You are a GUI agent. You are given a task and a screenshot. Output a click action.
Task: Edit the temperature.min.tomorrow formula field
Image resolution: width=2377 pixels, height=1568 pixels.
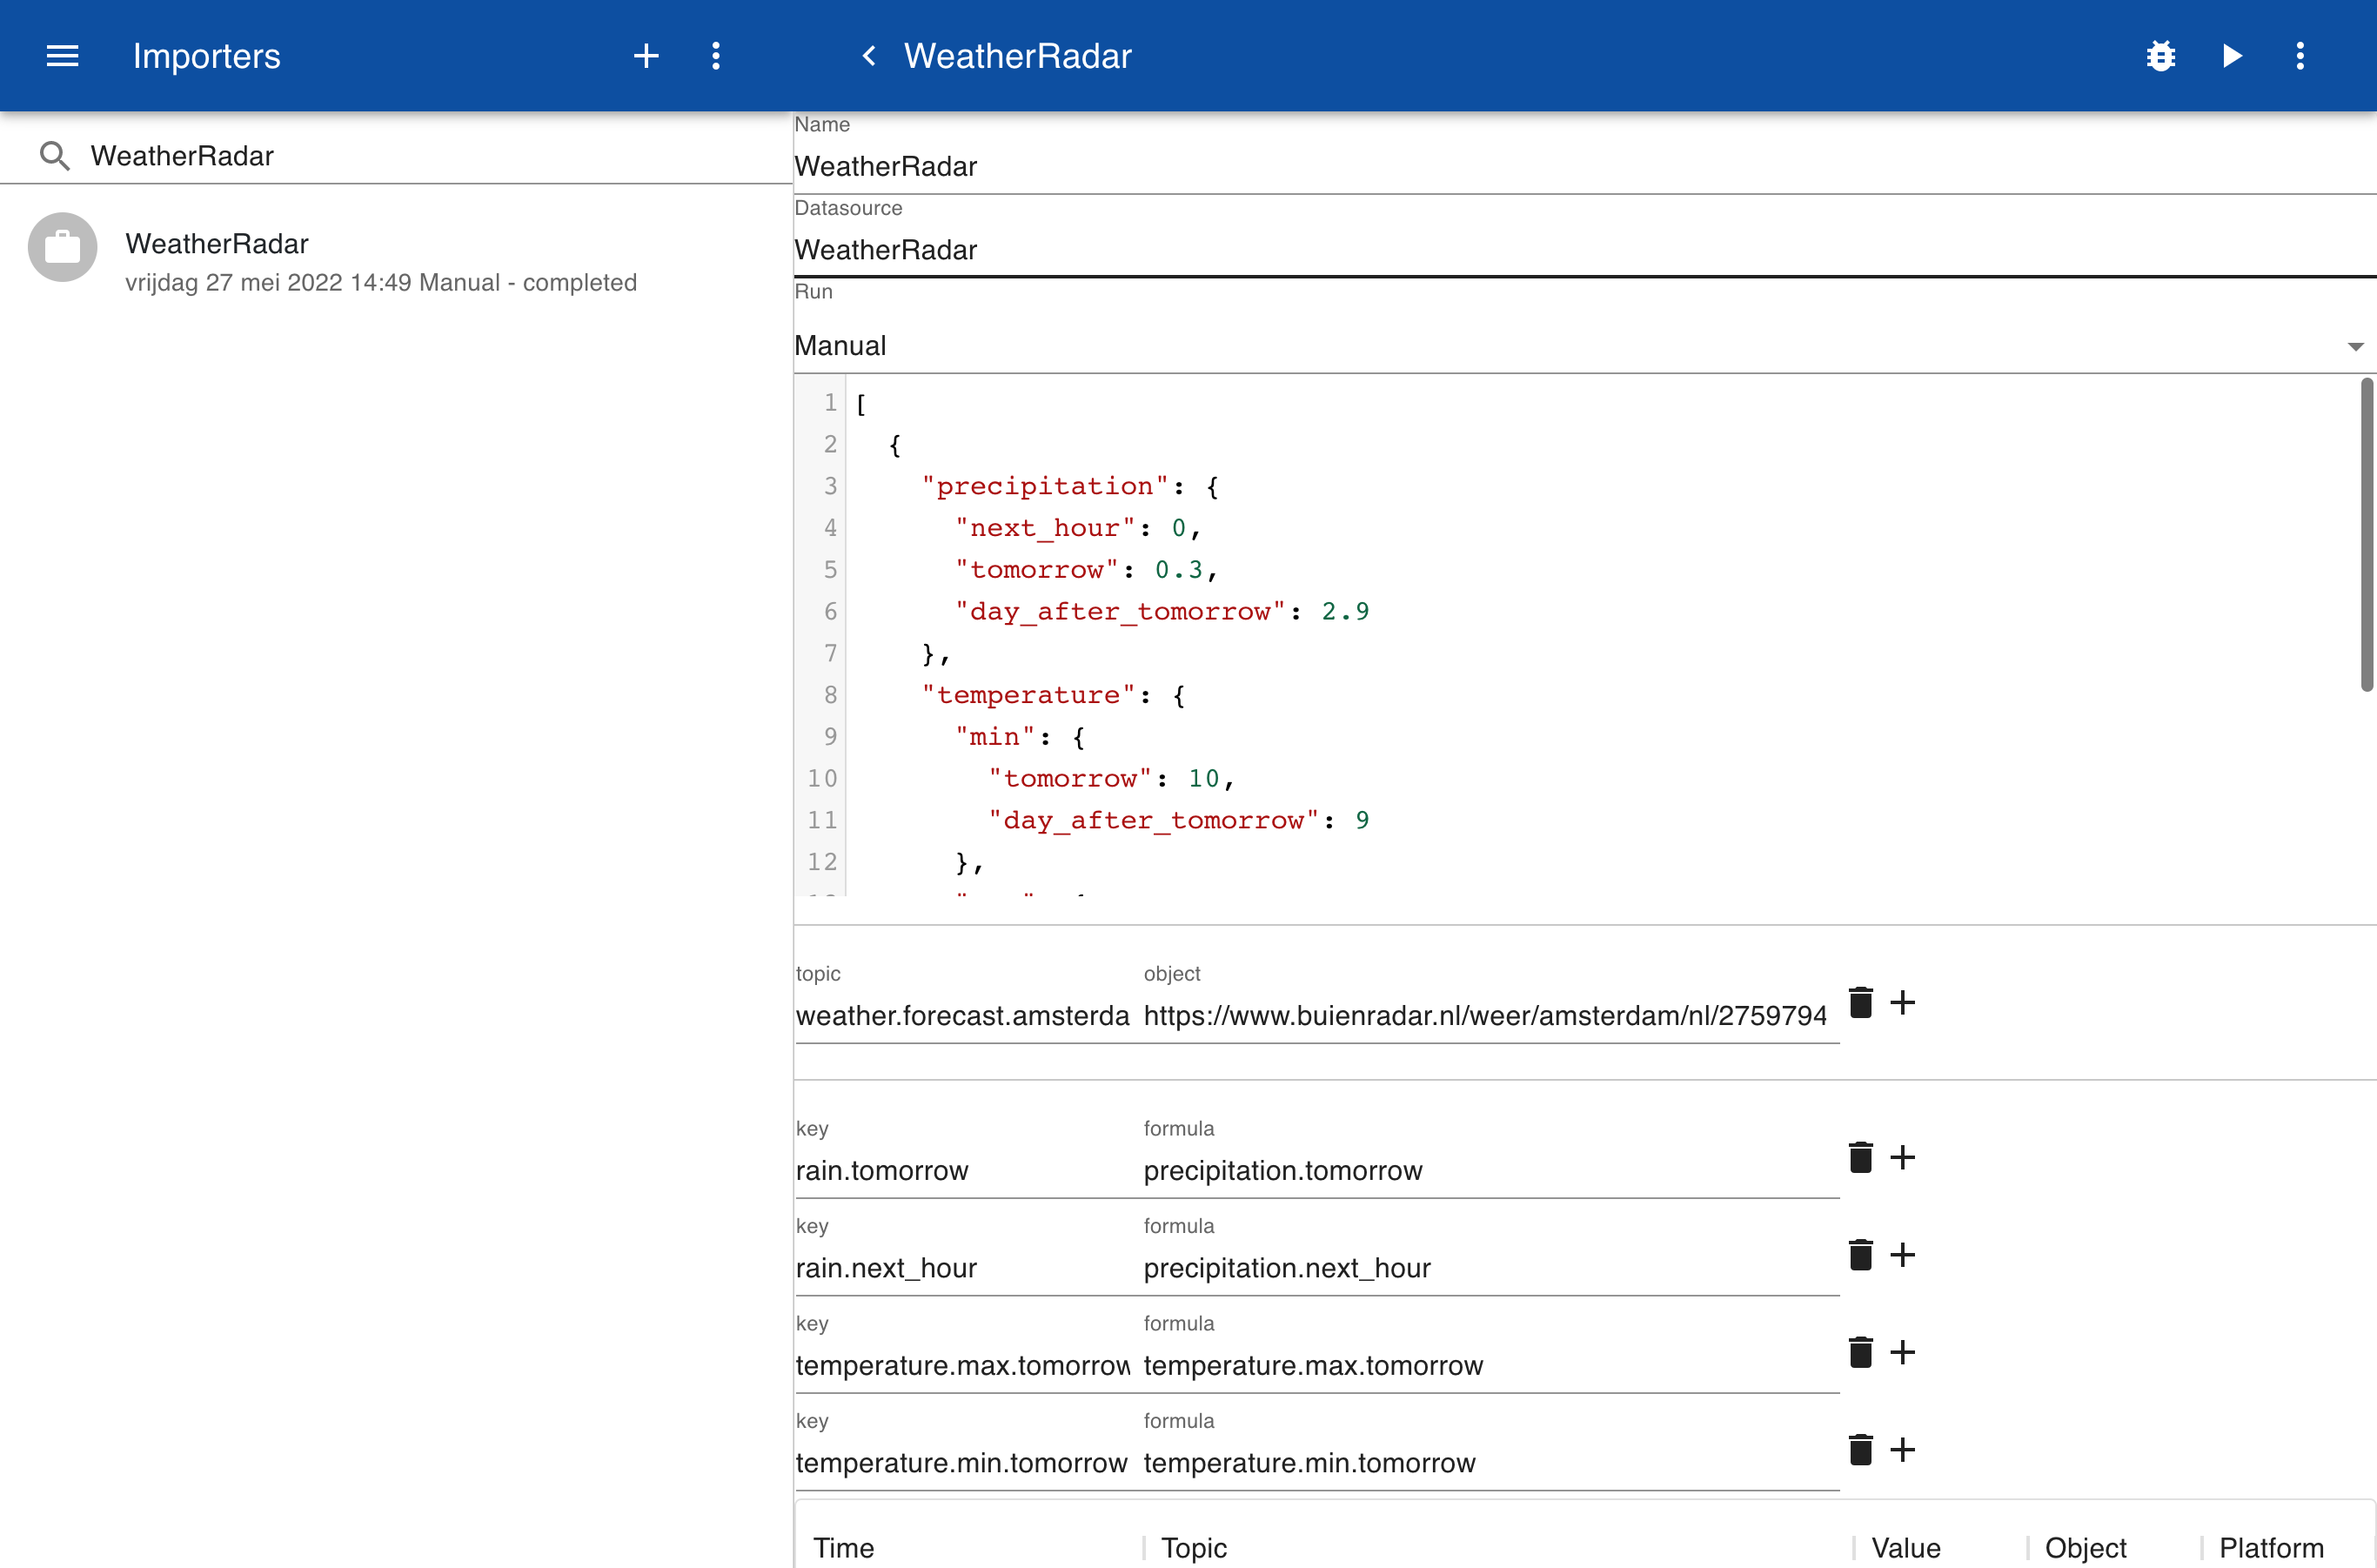[x=1490, y=1463]
